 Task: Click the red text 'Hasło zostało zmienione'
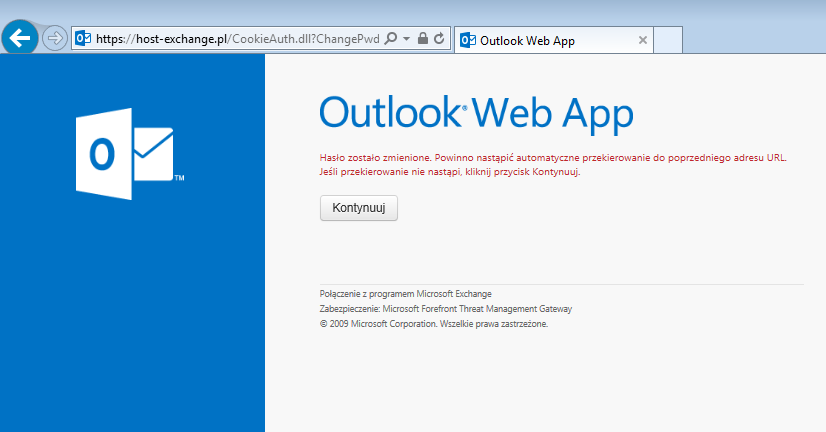click(x=376, y=158)
